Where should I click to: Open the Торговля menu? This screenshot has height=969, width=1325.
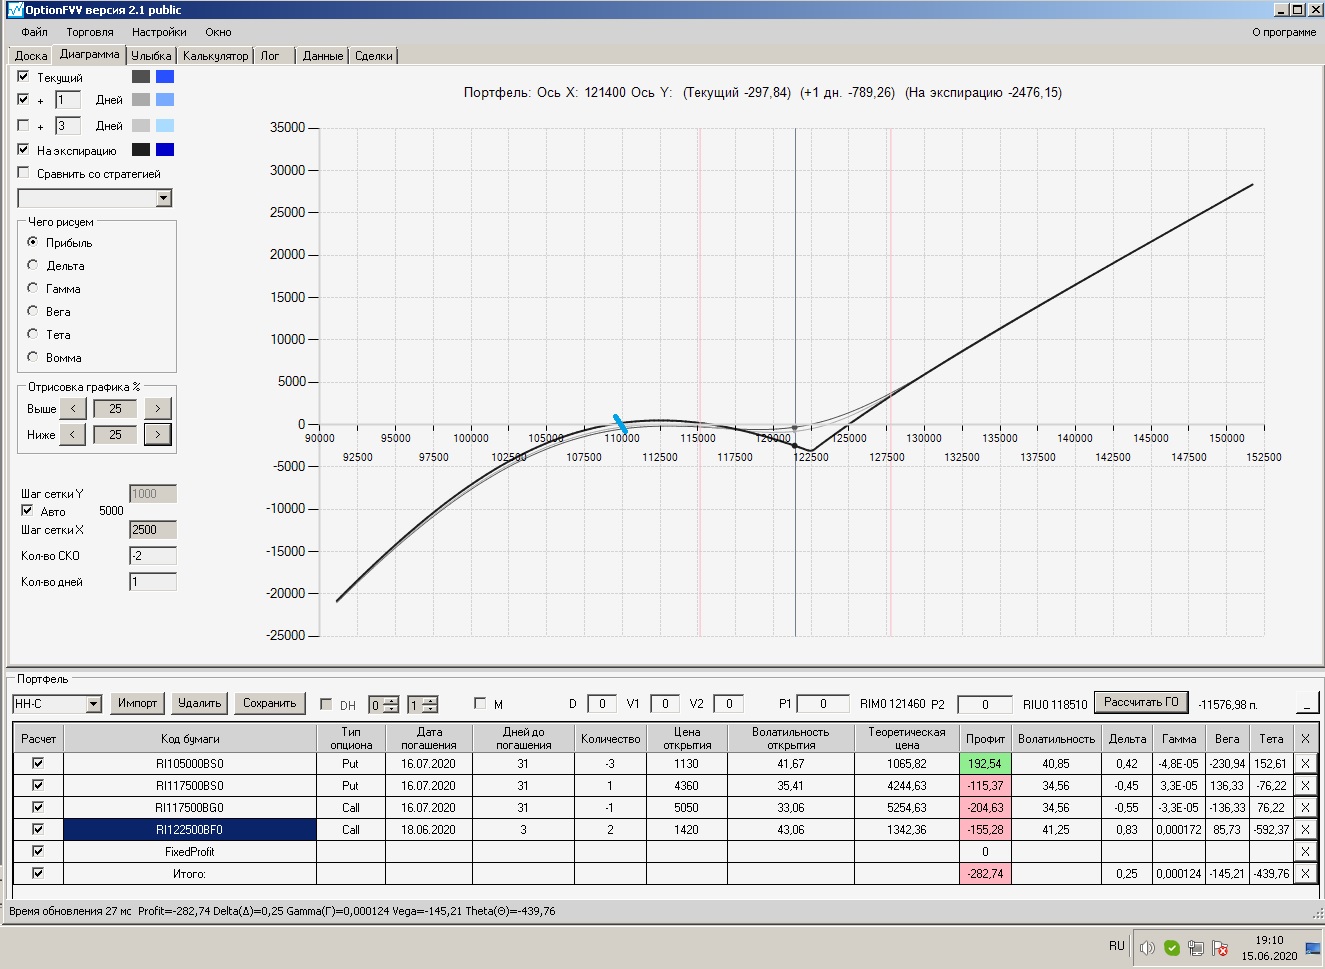[x=90, y=32]
